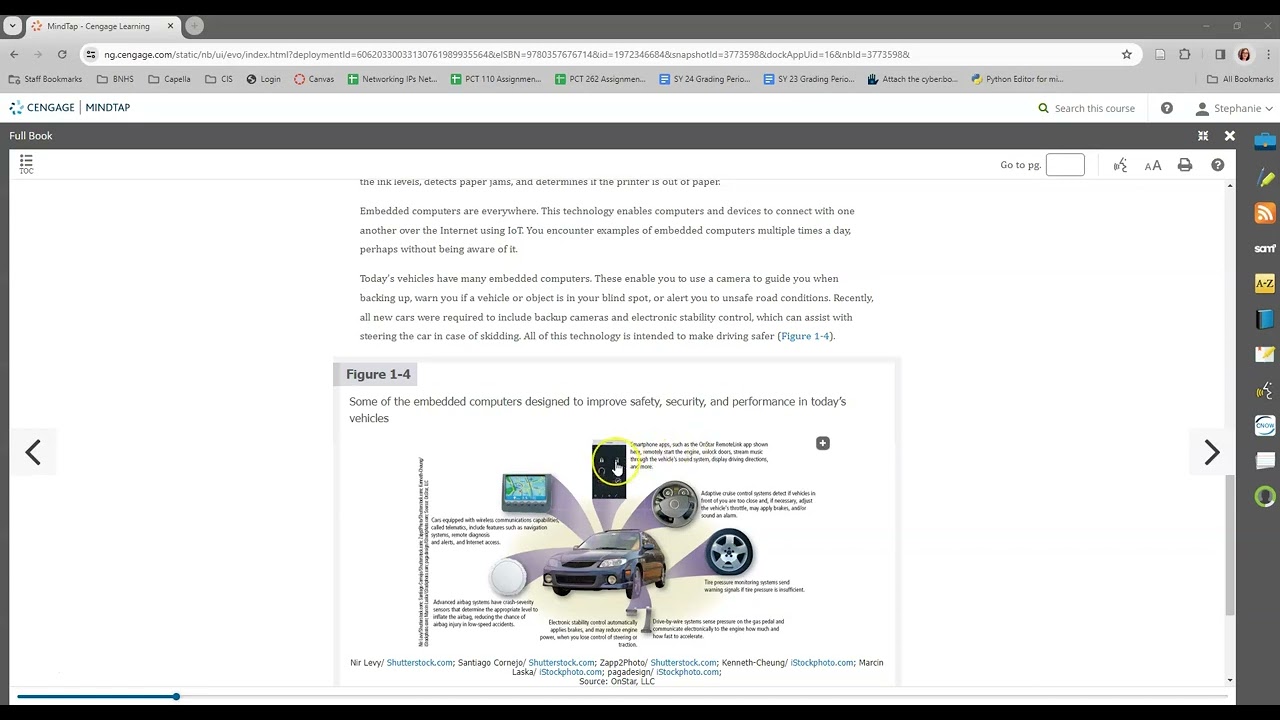Follow the Figure 1-4 link in paragraph
This screenshot has width=1280, height=720.
point(805,336)
